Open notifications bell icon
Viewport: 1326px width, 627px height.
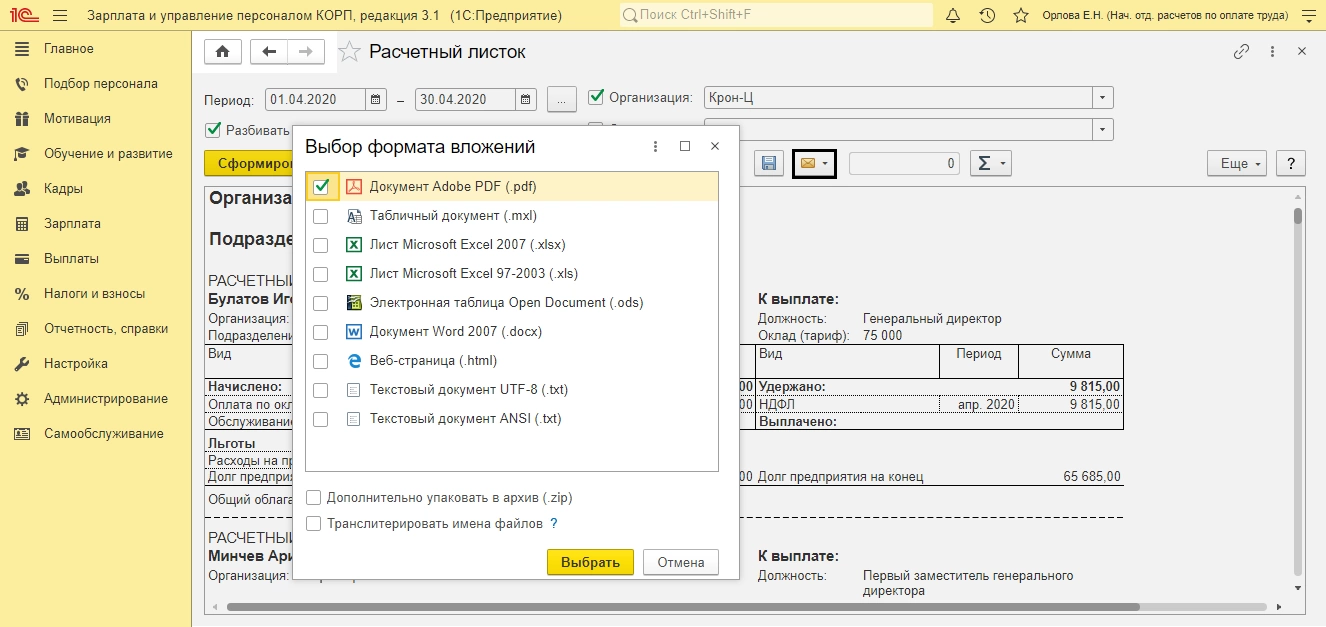coord(953,16)
